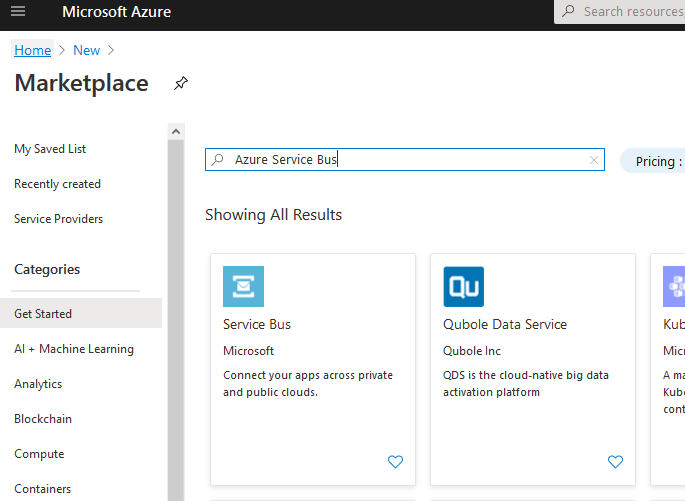Focus the global Search resources box
Image resolution: width=685 pixels, height=501 pixels.
click(x=619, y=12)
